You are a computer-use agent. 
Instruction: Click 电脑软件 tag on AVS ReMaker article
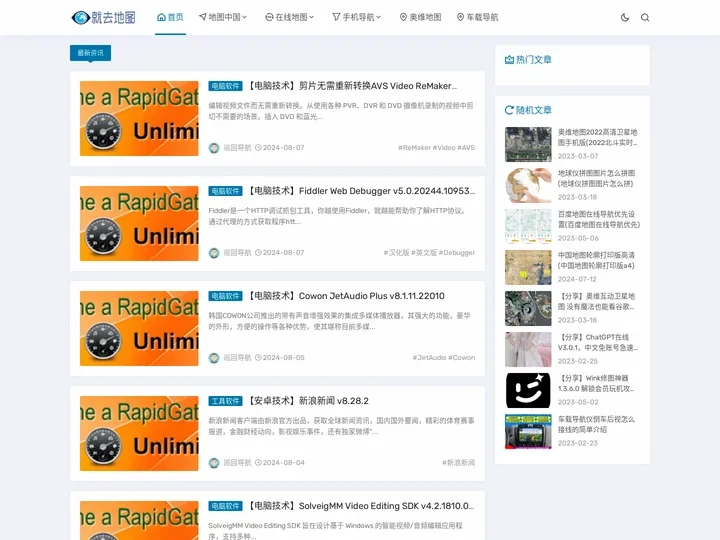[225, 86]
